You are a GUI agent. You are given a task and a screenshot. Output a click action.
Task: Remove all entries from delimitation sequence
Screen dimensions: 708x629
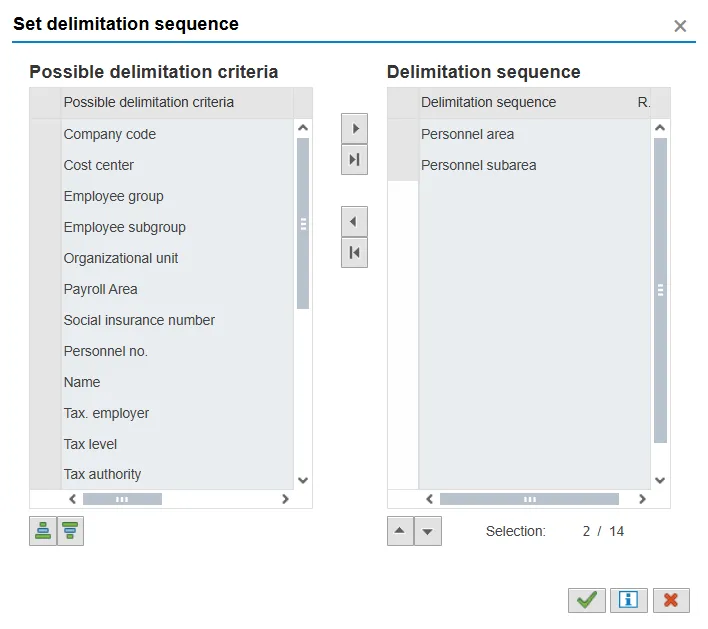[354, 252]
